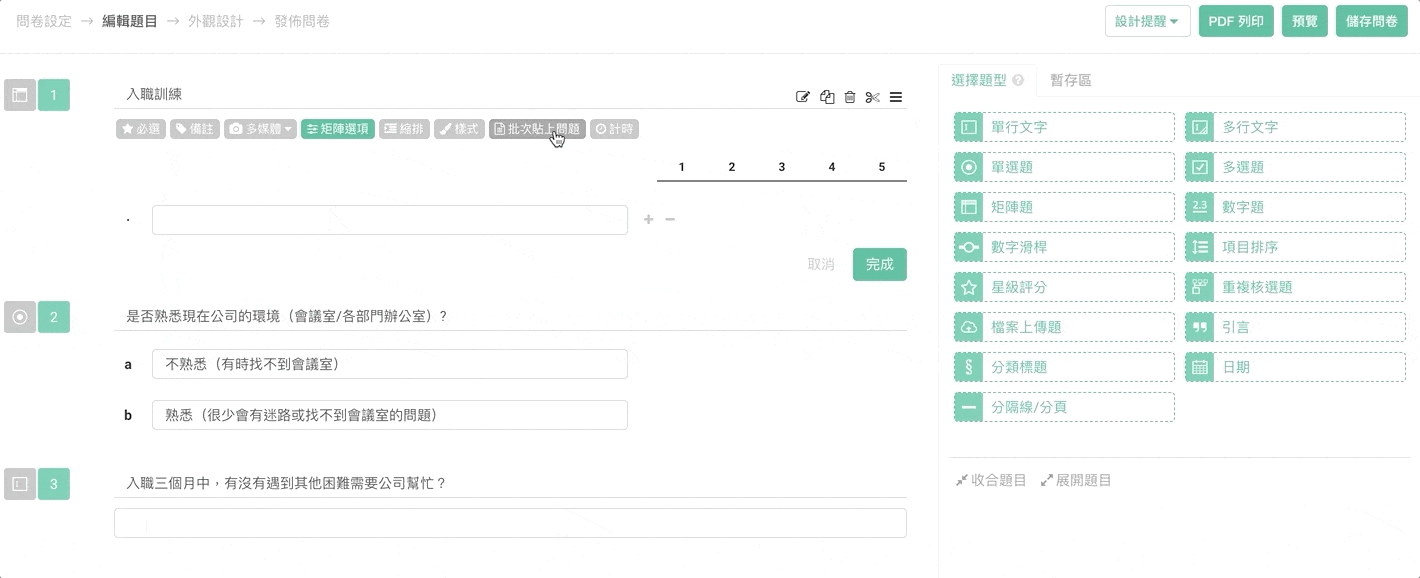Image resolution: width=1420 pixels, height=578 pixels.
Task: Toggle the 計時 timer option
Action: pos(614,129)
